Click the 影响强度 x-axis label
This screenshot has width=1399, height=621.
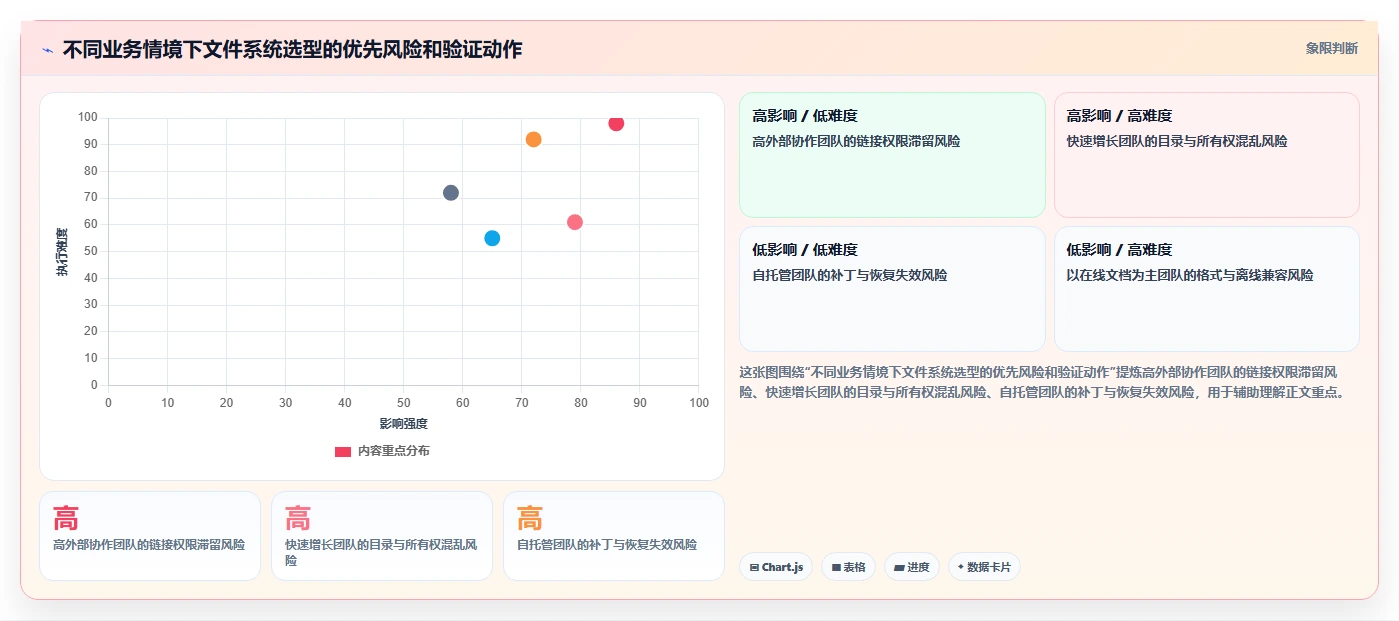click(x=404, y=424)
